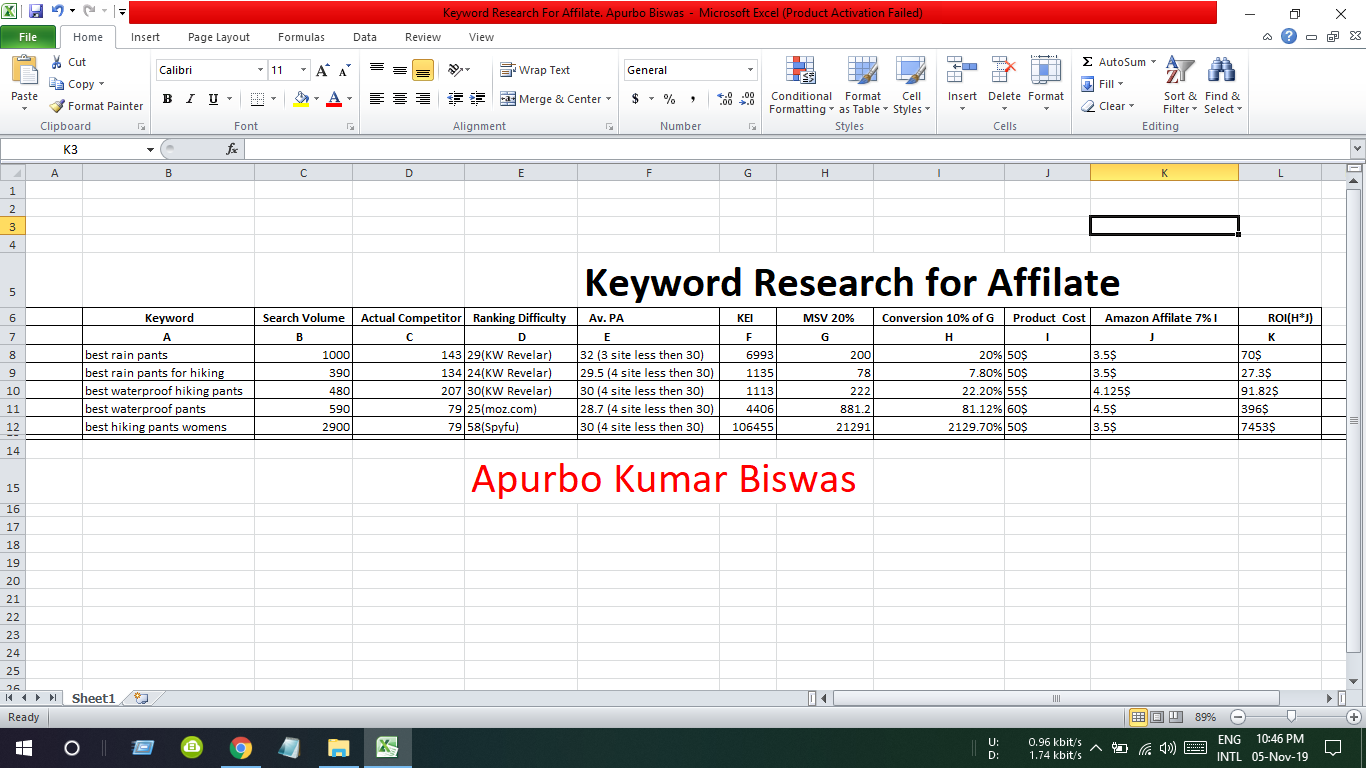Click the Format Painter brush icon
The height and width of the screenshot is (768, 1366).
coord(58,106)
